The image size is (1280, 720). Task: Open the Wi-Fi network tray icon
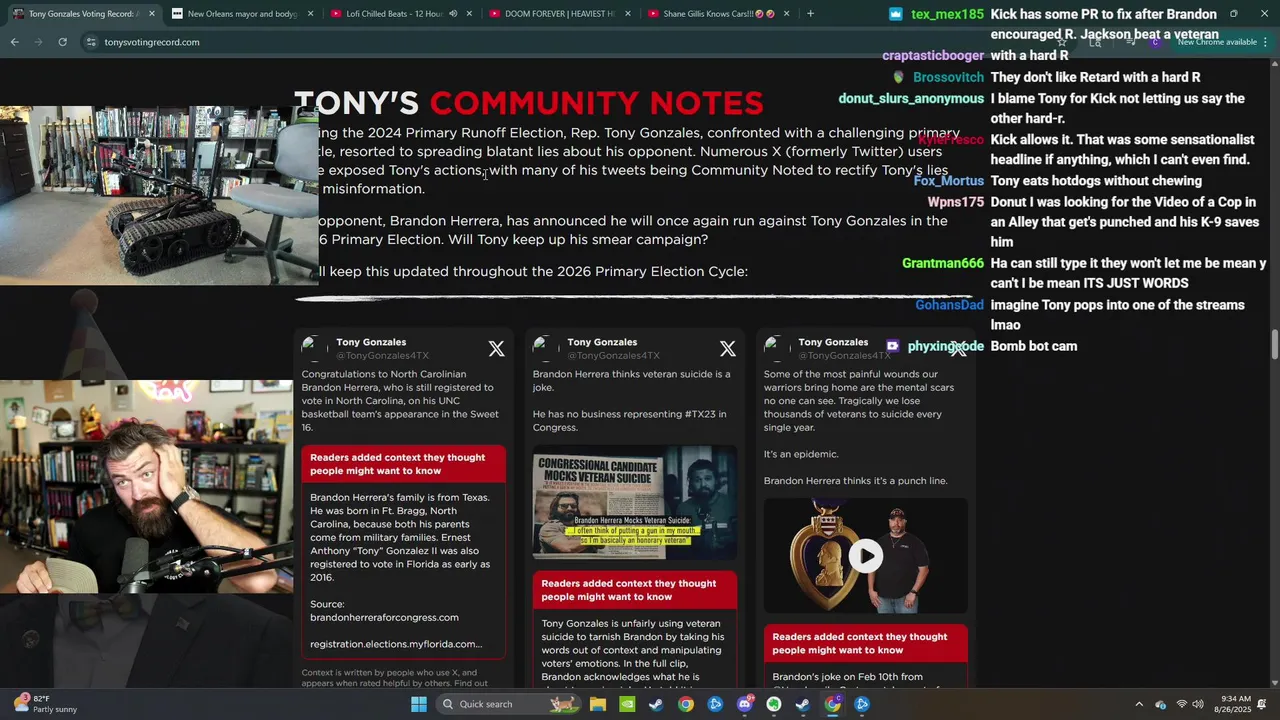1181,704
